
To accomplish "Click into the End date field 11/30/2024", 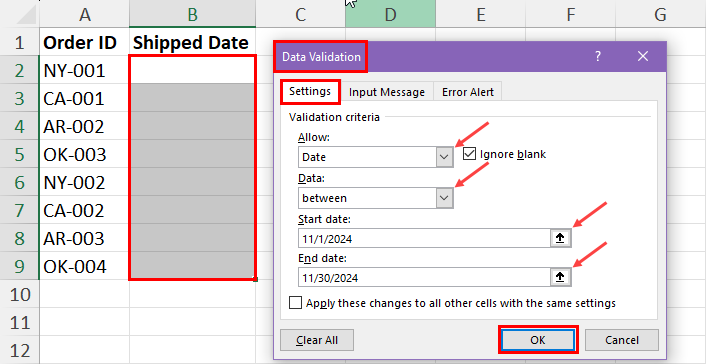I will 424,278.
